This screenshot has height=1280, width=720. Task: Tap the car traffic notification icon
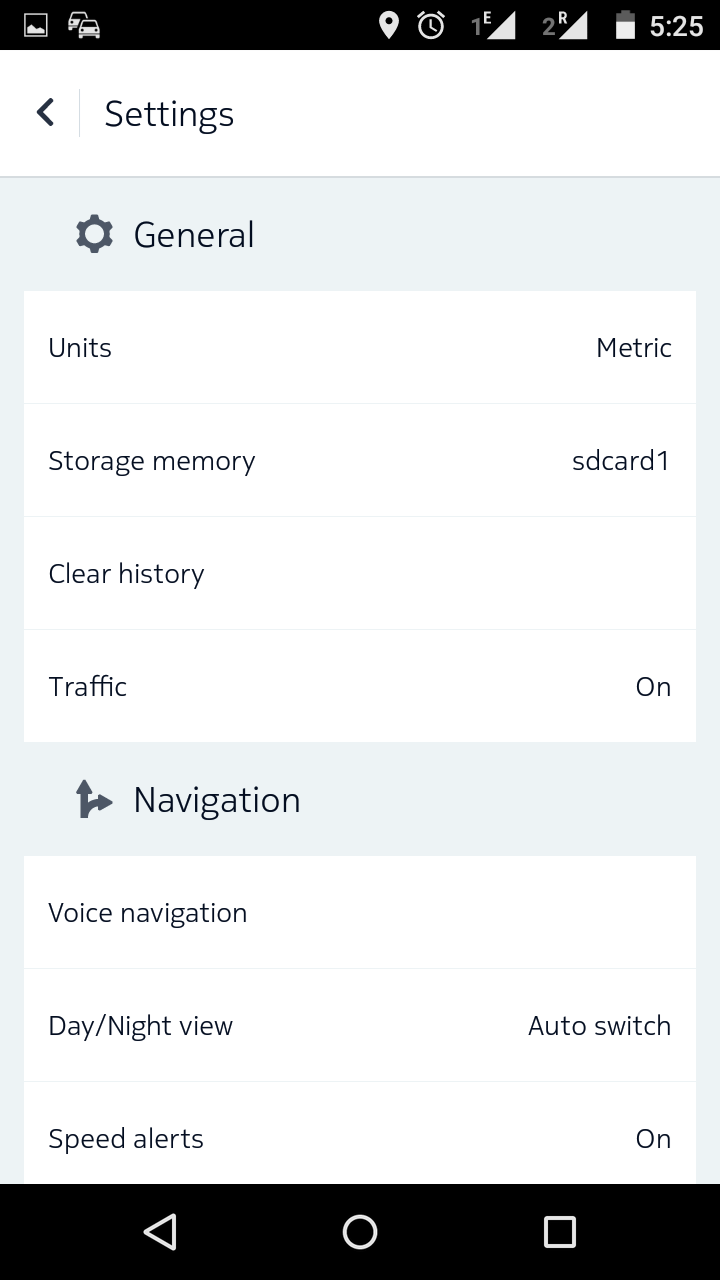84,26
